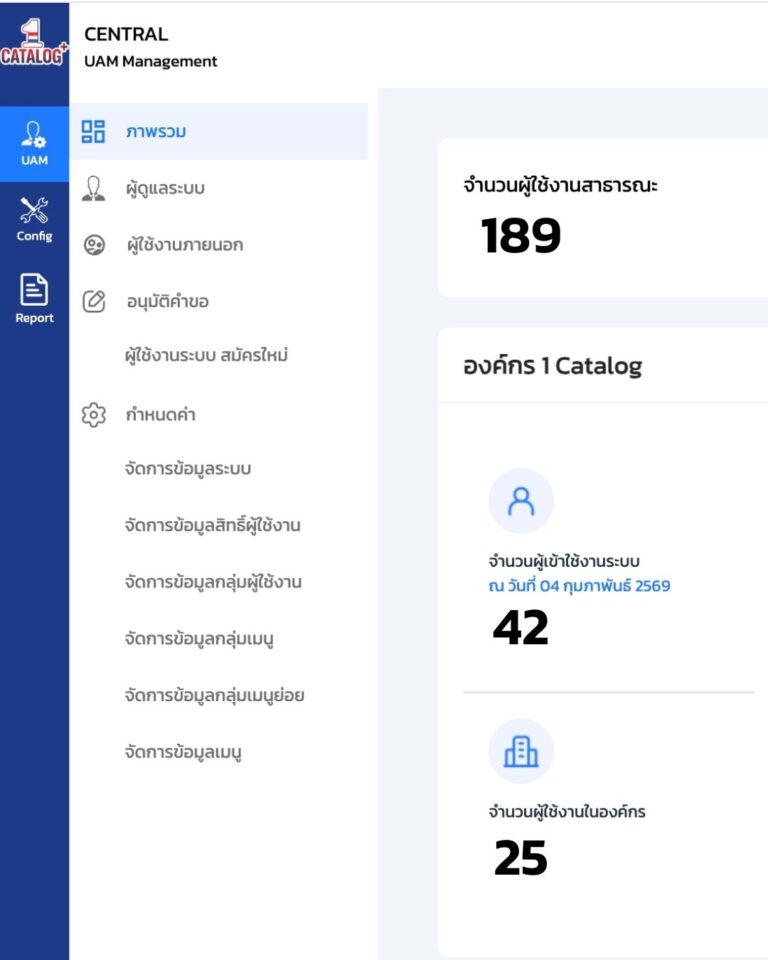Open ผู้ดูแลระบบ menu item
Screen dimensions: 768x960
tap(165, 188)
